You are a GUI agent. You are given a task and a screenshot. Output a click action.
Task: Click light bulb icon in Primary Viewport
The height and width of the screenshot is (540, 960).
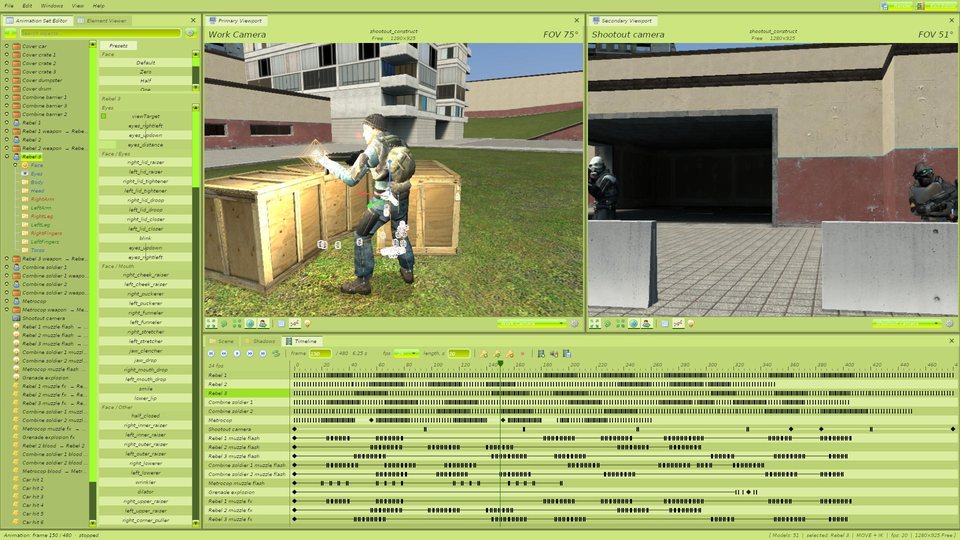[x=307, y=323]
